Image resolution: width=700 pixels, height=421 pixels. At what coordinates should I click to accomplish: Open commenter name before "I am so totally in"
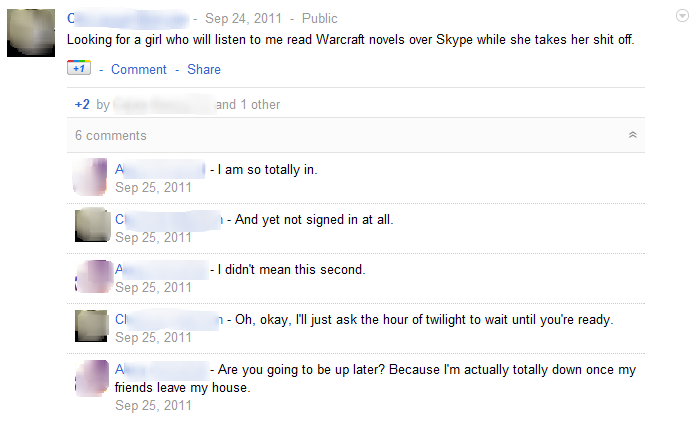(x=160, y=169)
